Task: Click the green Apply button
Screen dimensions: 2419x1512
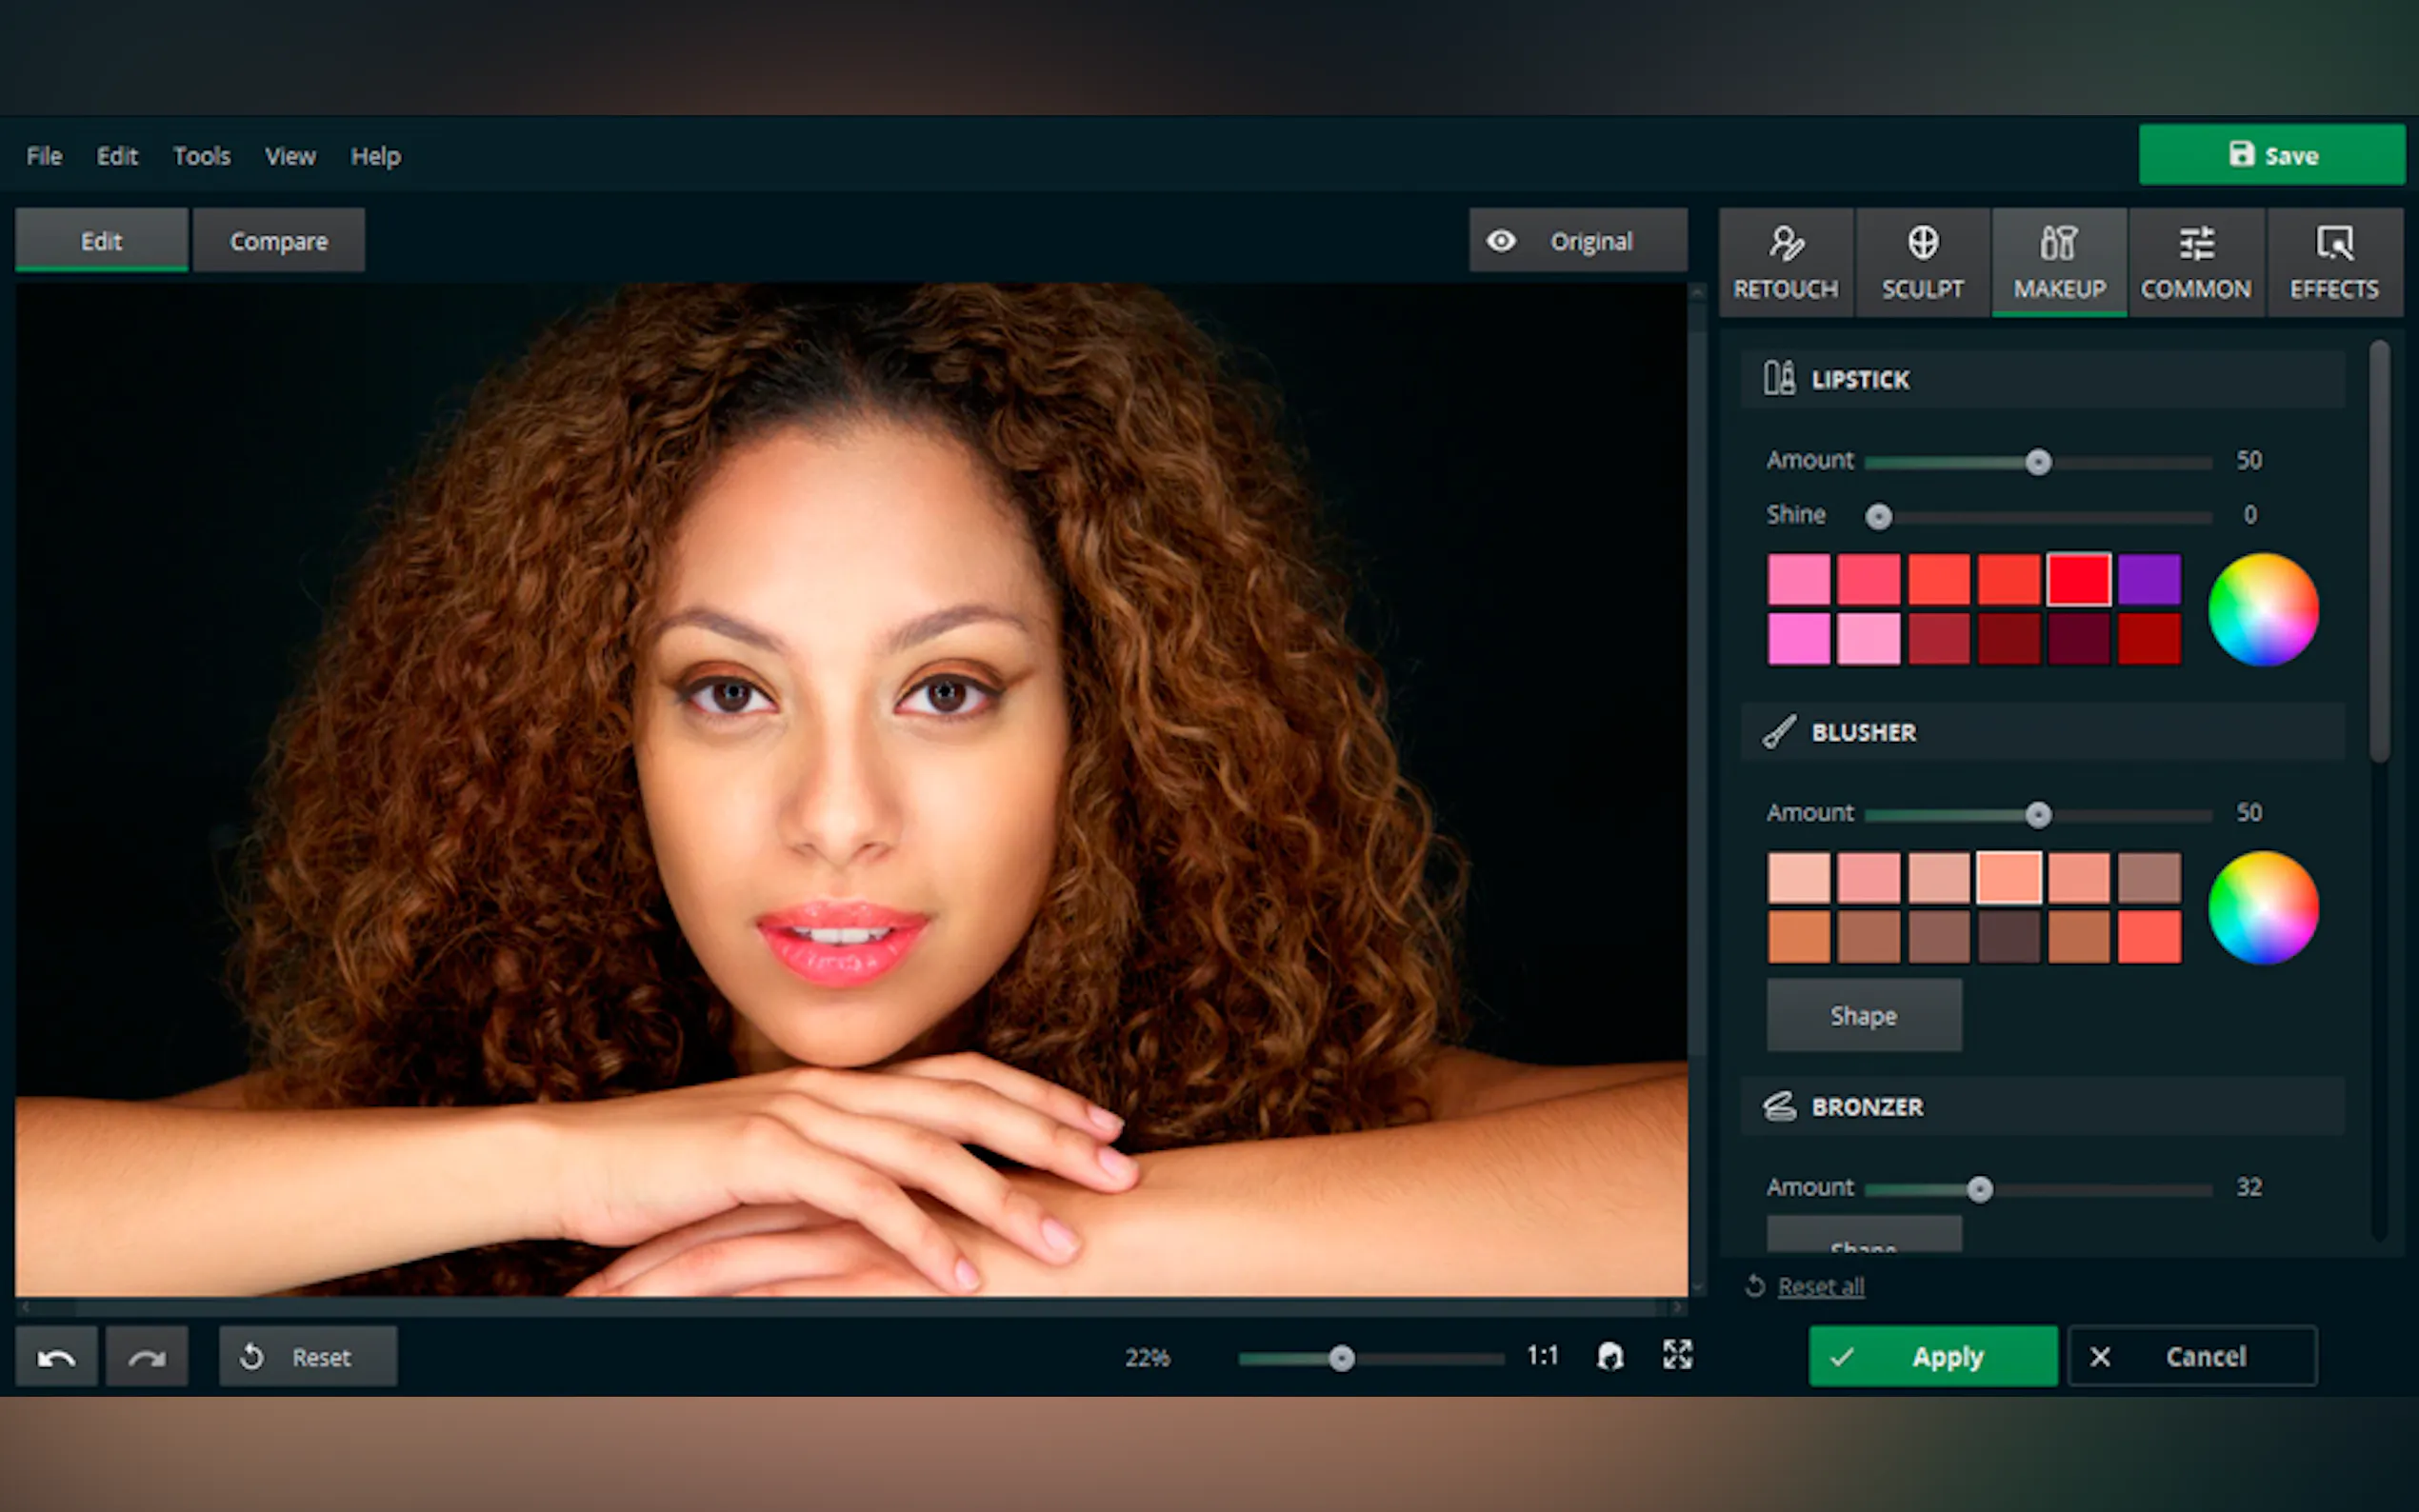Action: click(1932, 1357)
